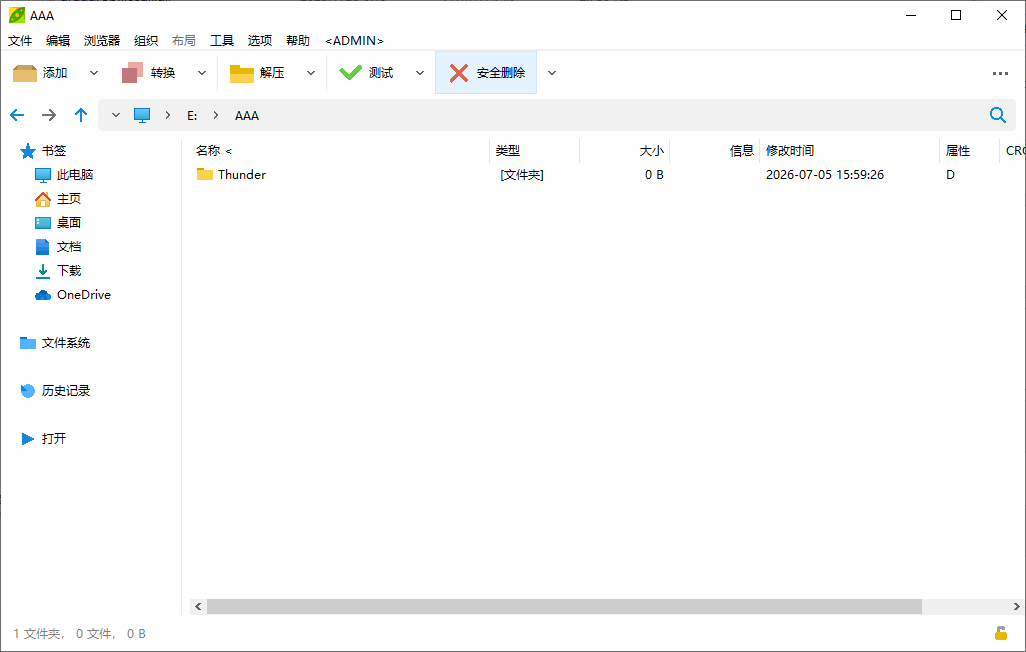Click the 打开 play arrow icon
This screenshot has width=1026, height=652.
point(27,439)
